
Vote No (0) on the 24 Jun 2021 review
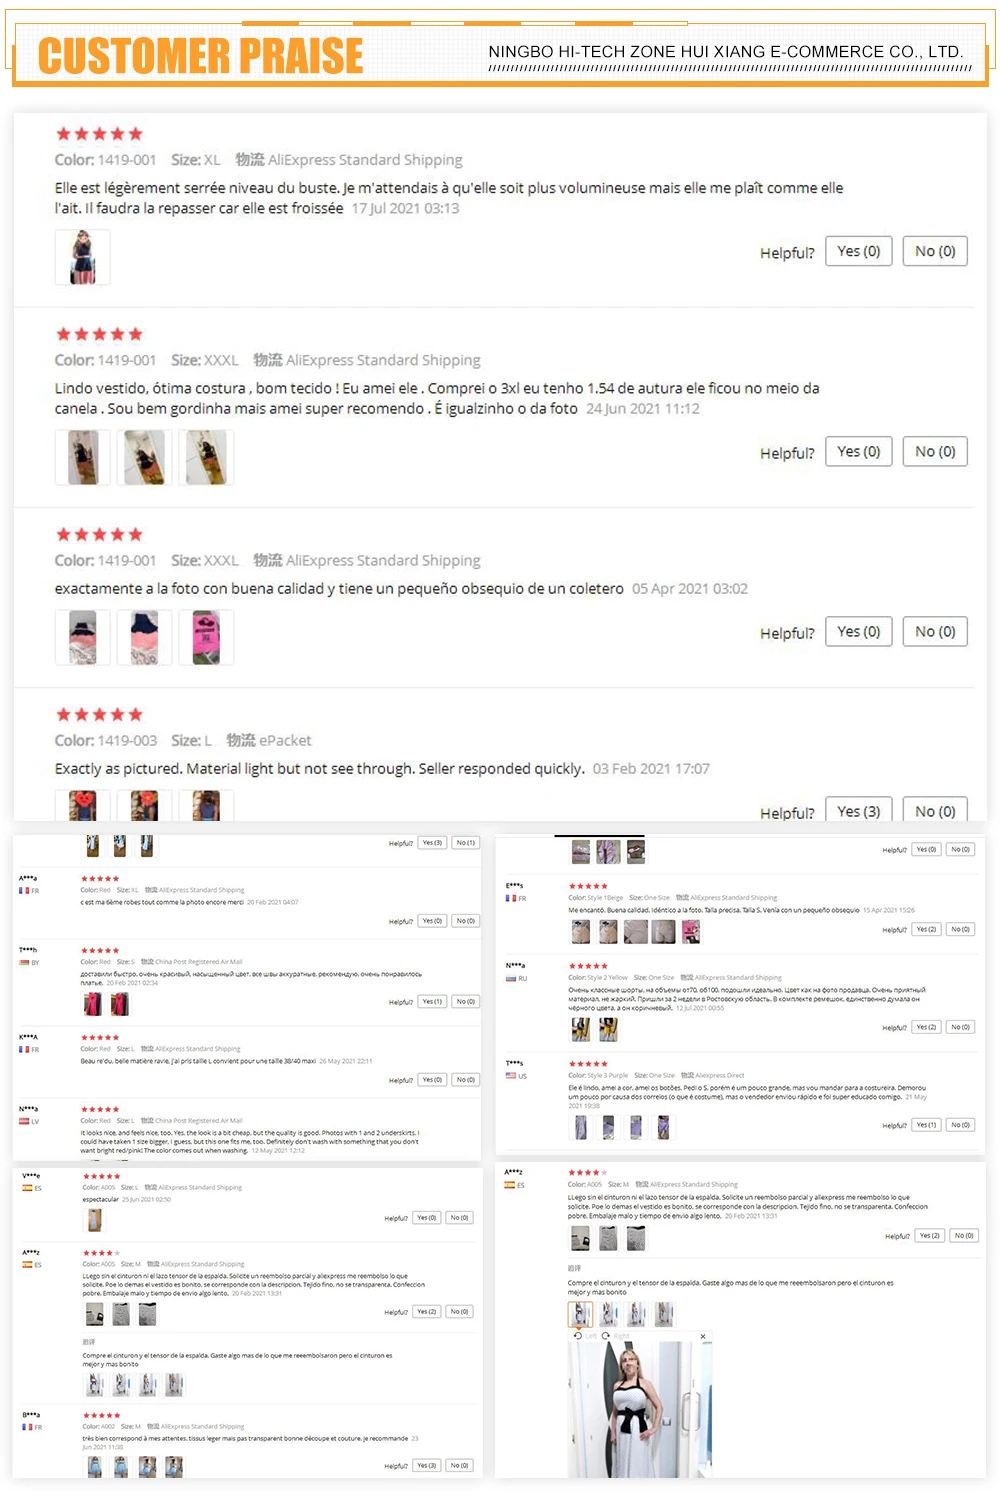point(935,451)
